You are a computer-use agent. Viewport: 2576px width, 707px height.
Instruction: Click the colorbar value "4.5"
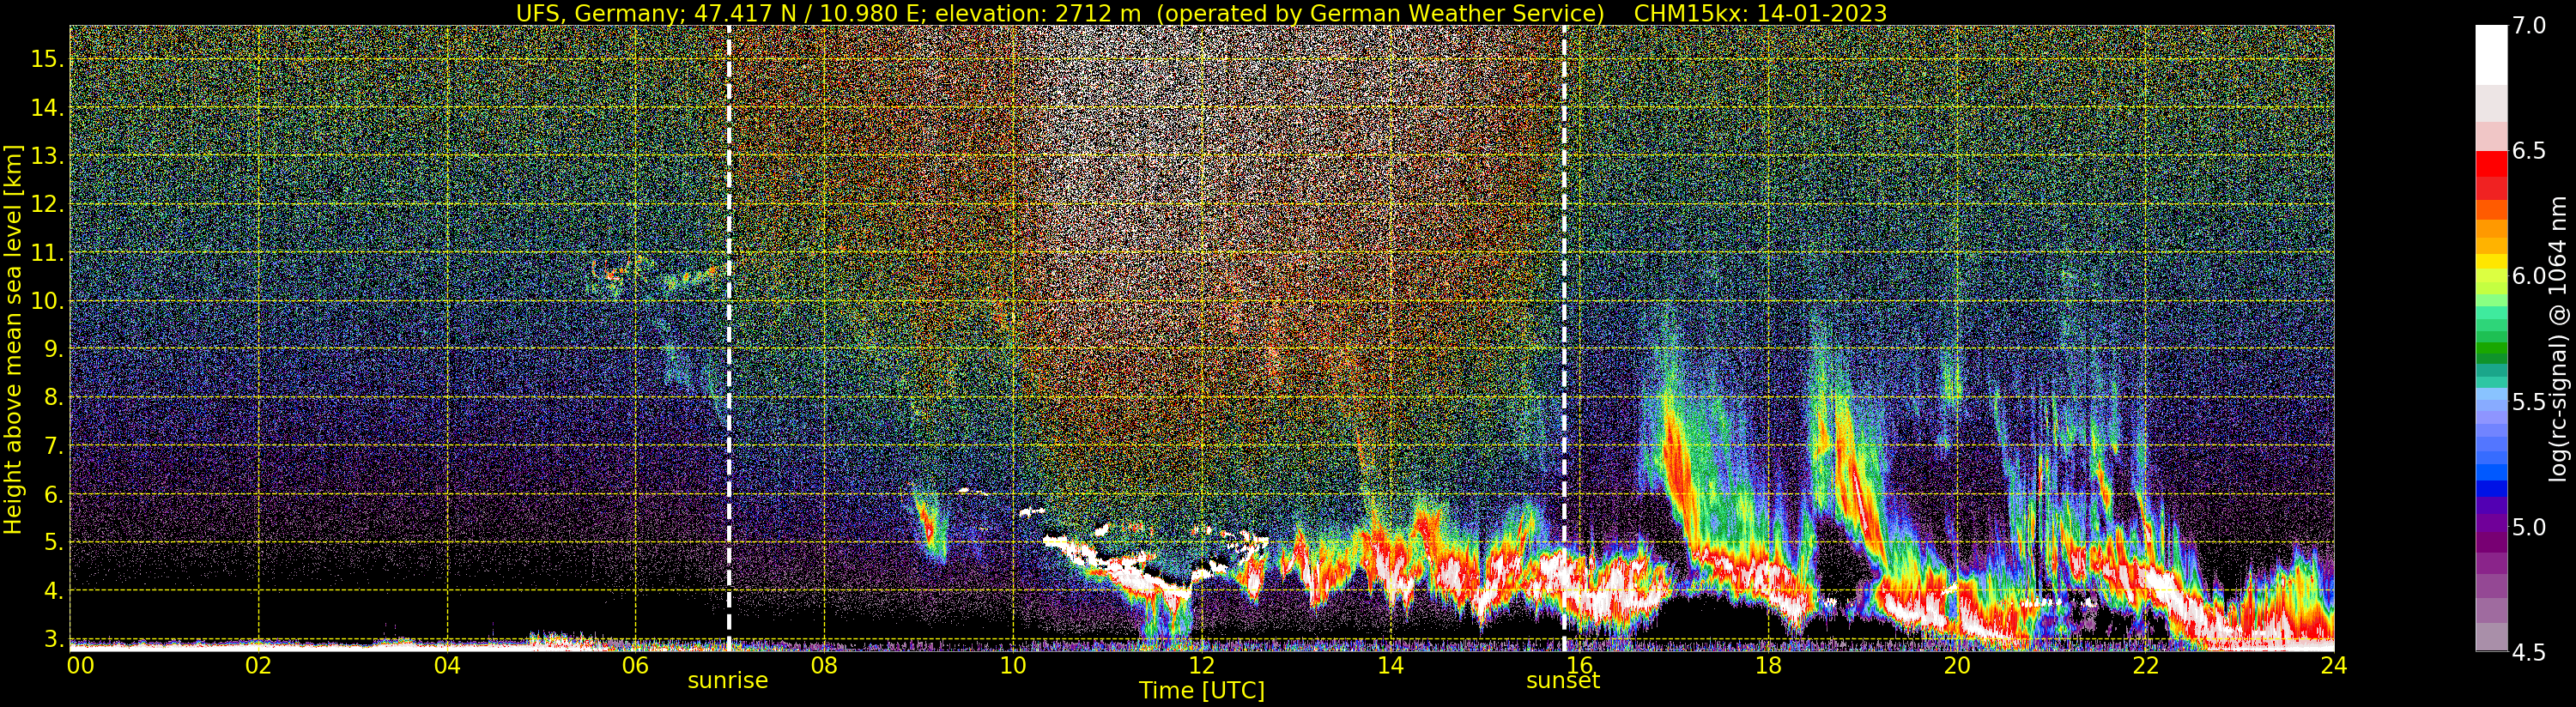[2529, 652]
